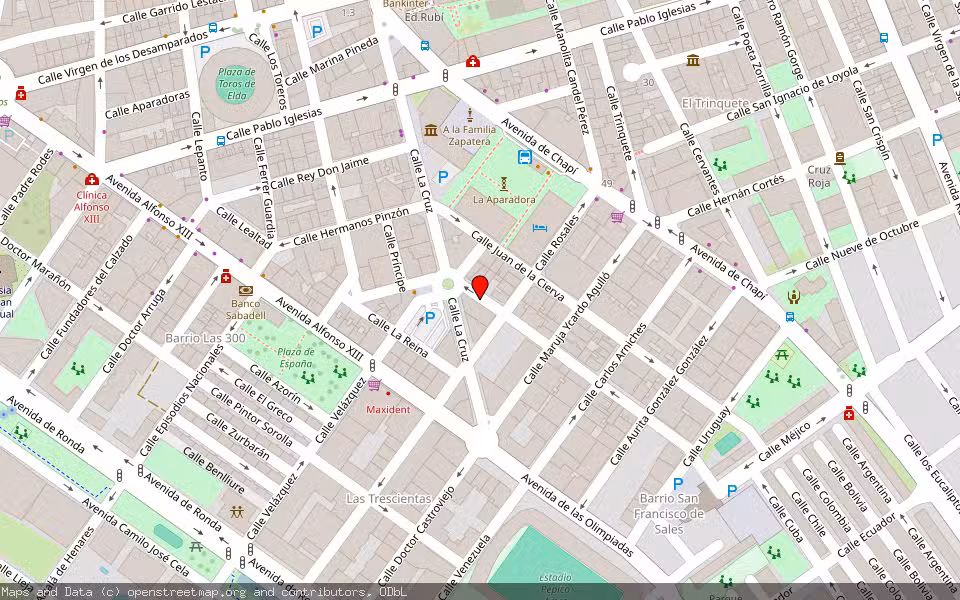Click the Maxident place label
Viewport: 960px width, 600px height.
(389, 410)
